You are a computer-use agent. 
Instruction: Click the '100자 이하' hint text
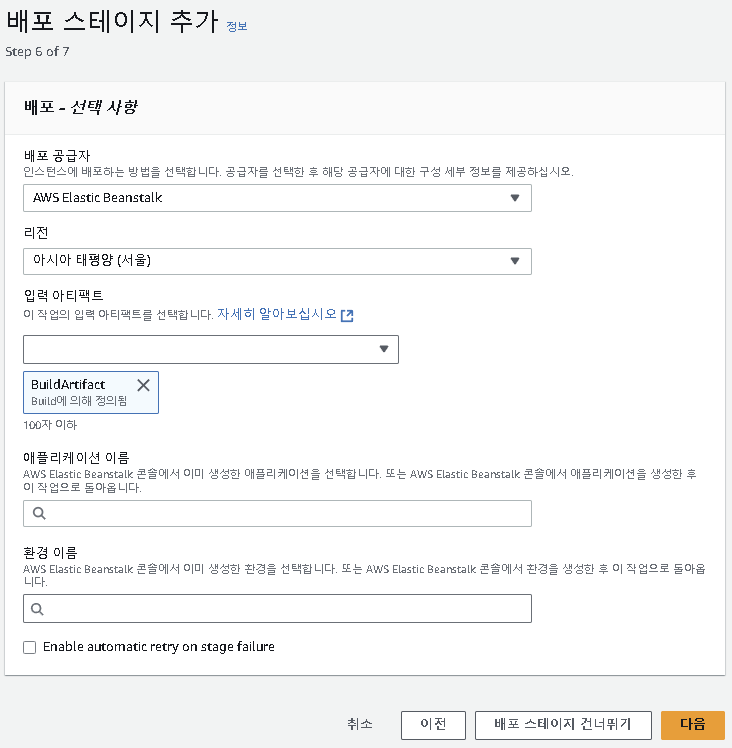(x=50, y=425)
